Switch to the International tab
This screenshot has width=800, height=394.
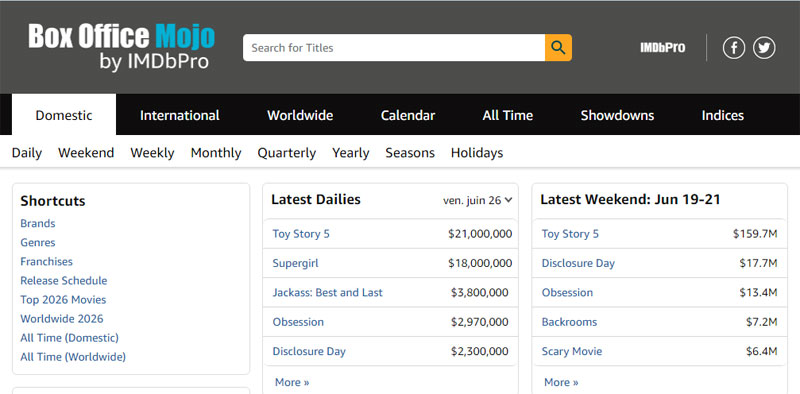coord(180,115)
